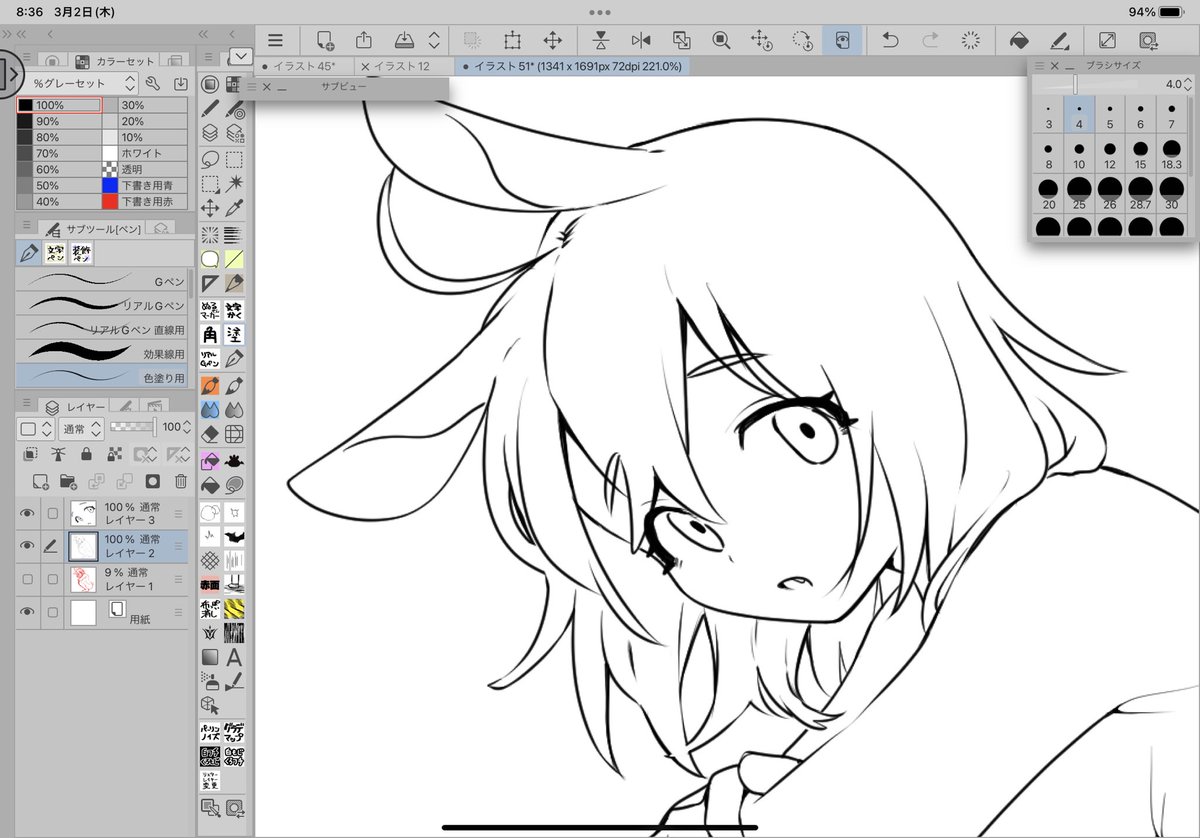Click the layer opacity stepper arrows
This screenshot has width=1200, height=838.
[188, 428]
